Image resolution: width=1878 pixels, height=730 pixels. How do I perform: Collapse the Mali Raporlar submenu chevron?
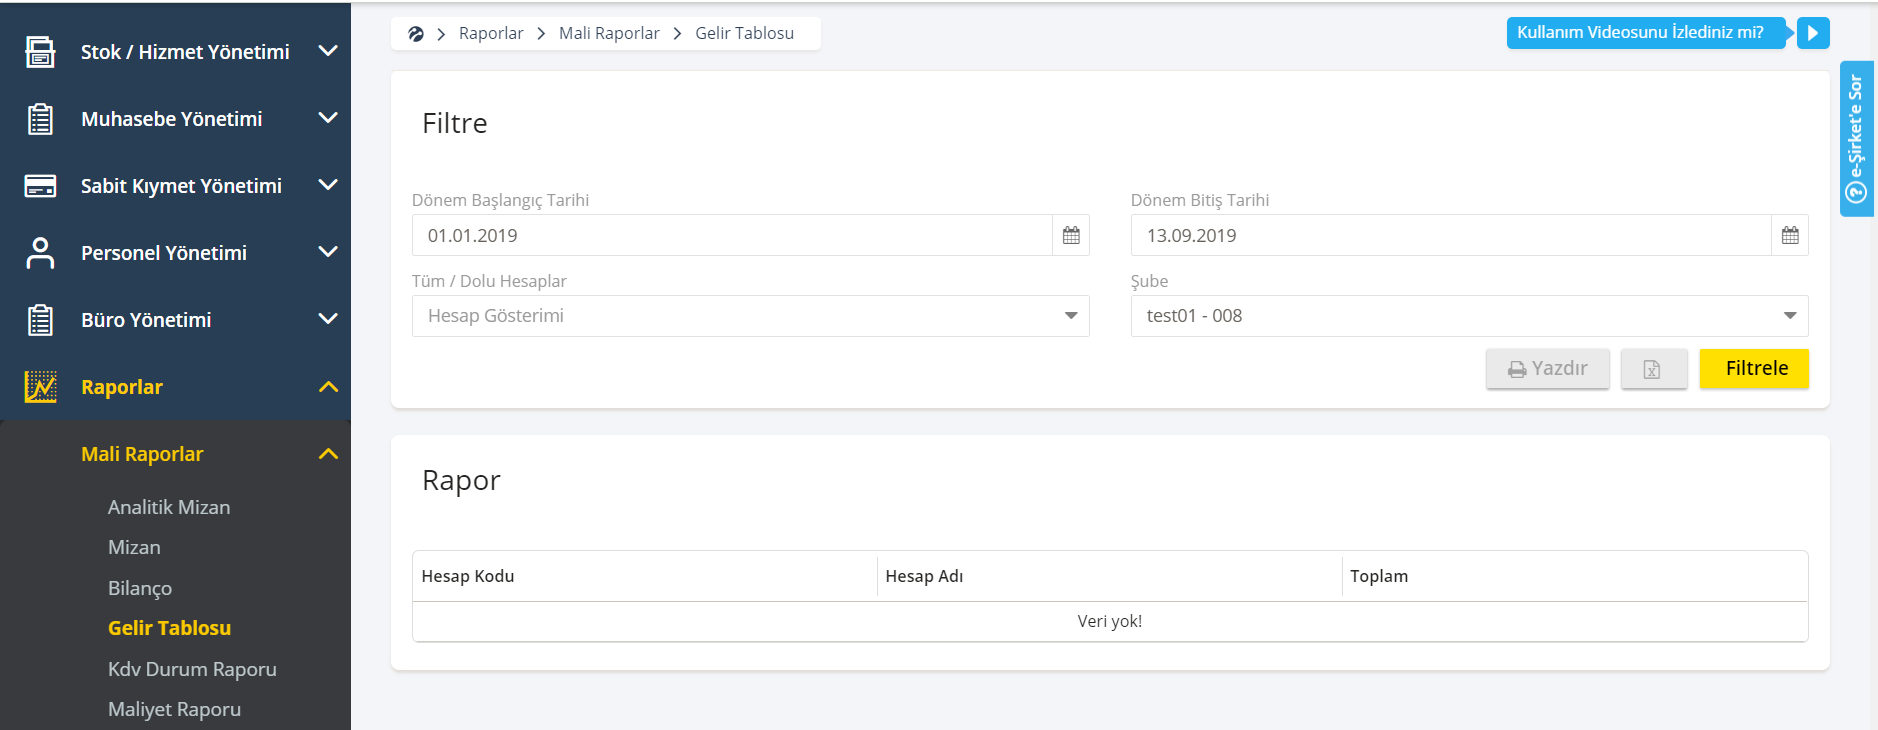[328, 454]
